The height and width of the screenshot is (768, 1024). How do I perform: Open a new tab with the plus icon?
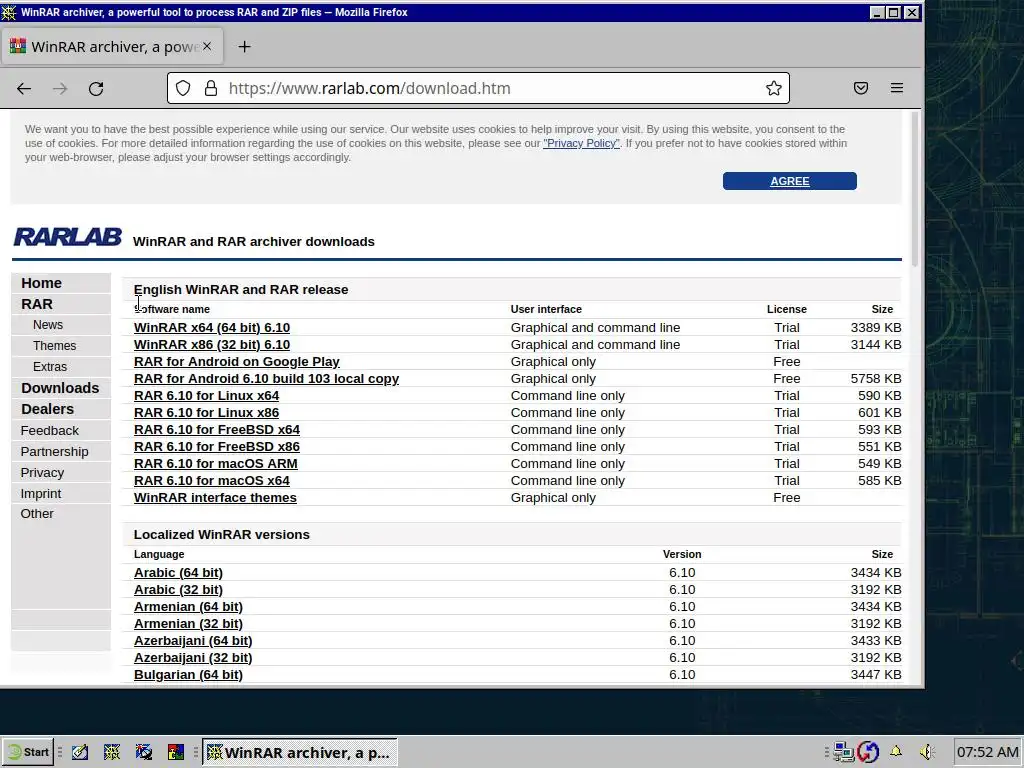click(x=244, y=47)
